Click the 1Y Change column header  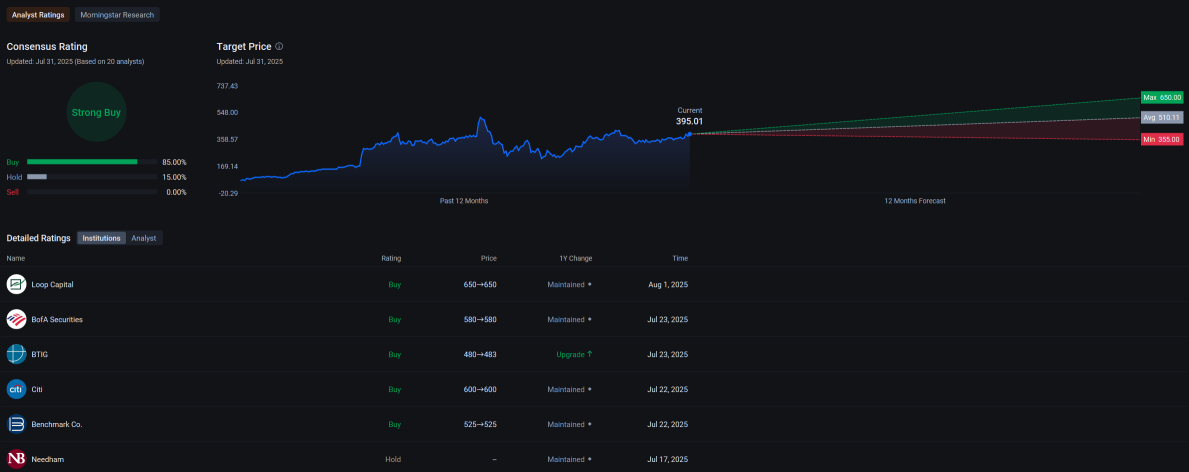coord(576,259)
